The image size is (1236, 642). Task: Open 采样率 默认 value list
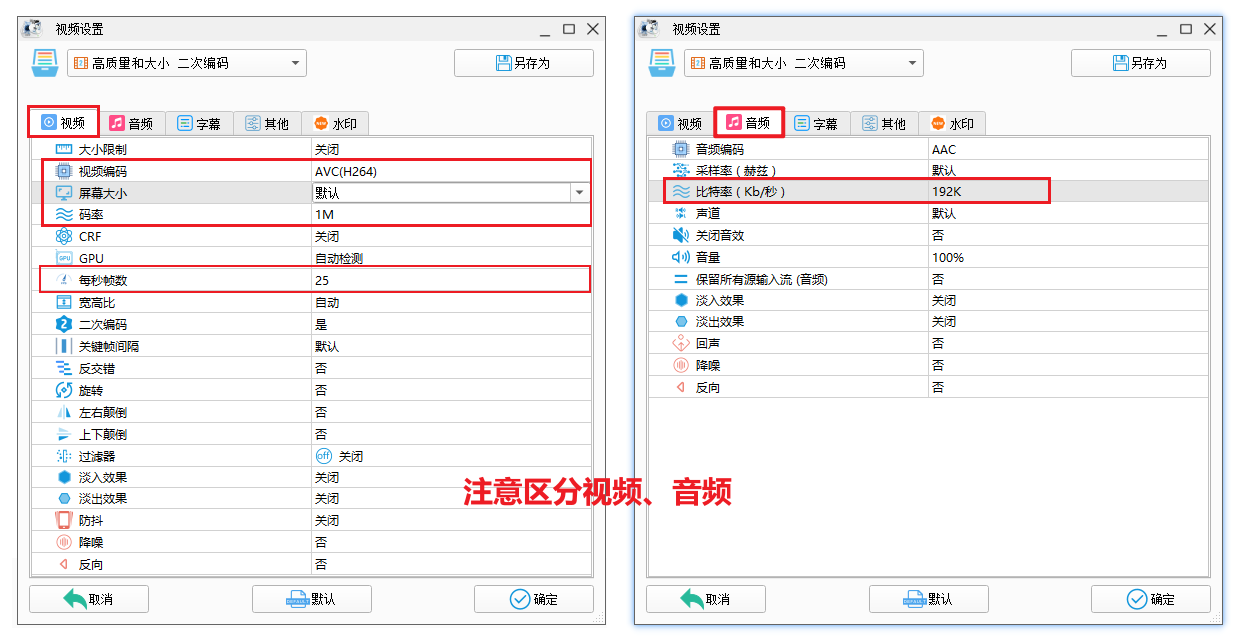pos(1068,170)
